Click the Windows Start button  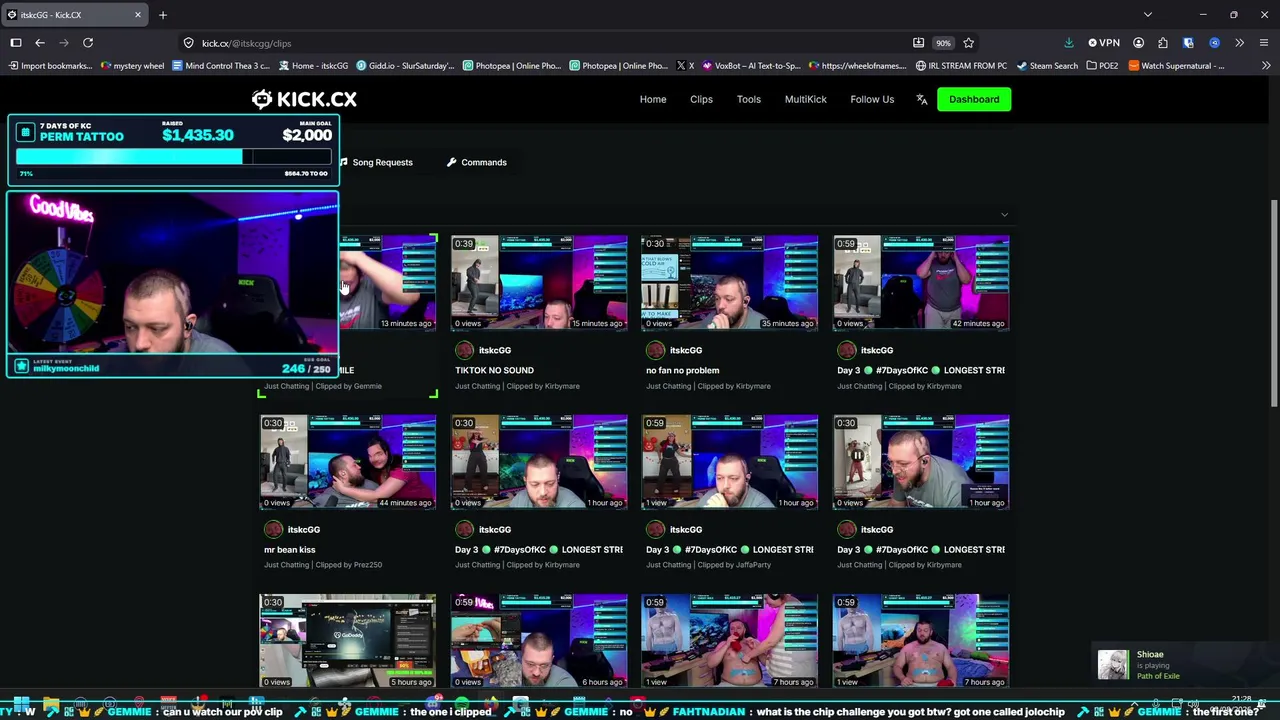[x=21, y=704]
